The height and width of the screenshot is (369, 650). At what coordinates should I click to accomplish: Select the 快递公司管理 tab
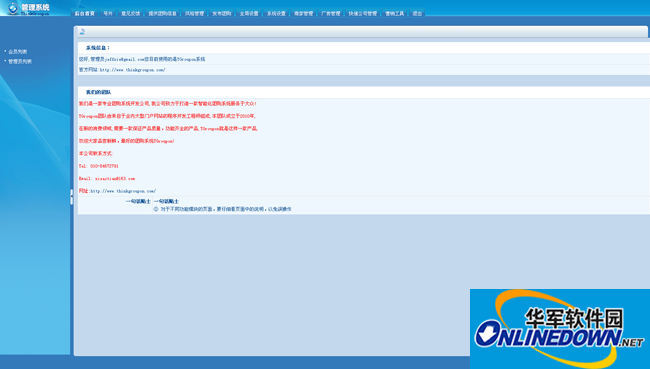(363, 13)
